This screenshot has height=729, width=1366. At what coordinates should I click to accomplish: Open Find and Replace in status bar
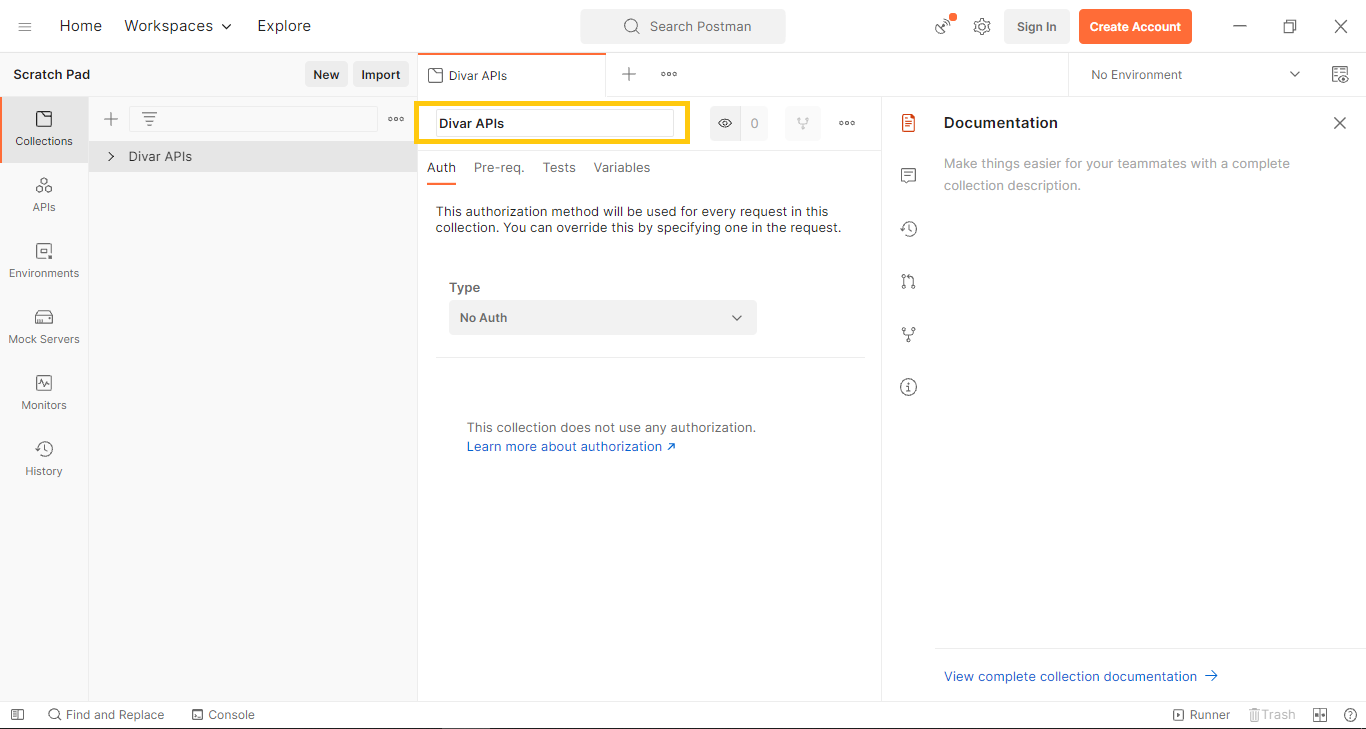click(106, 715)
